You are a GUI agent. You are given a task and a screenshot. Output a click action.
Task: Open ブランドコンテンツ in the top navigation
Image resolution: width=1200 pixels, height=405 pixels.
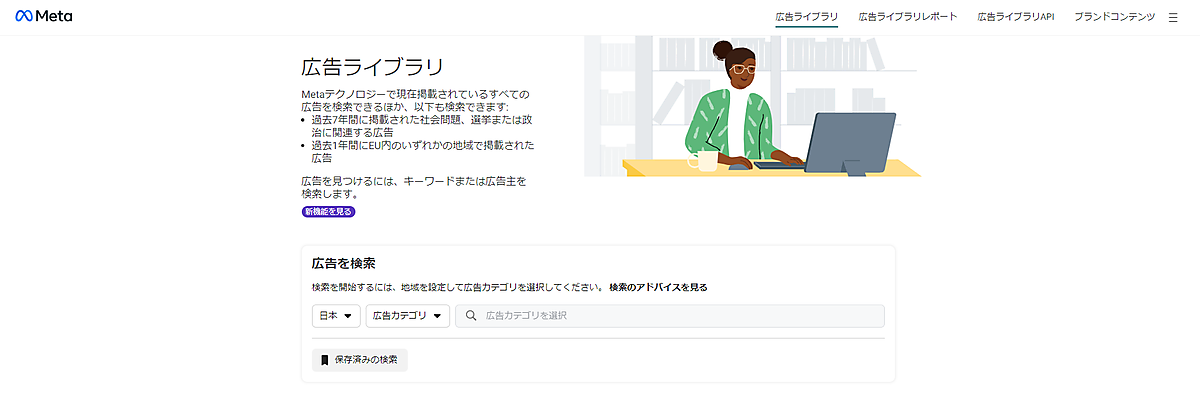coord(1115,17)
